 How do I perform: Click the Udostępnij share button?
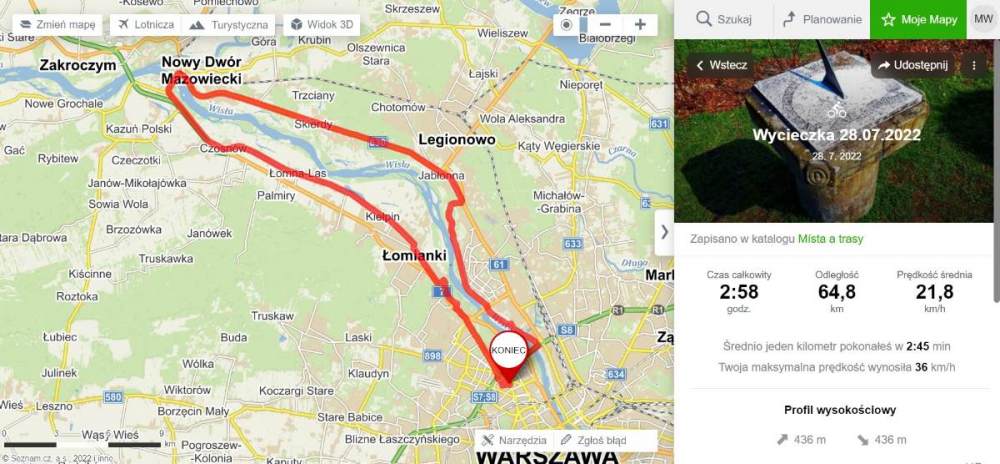(913, 66)
